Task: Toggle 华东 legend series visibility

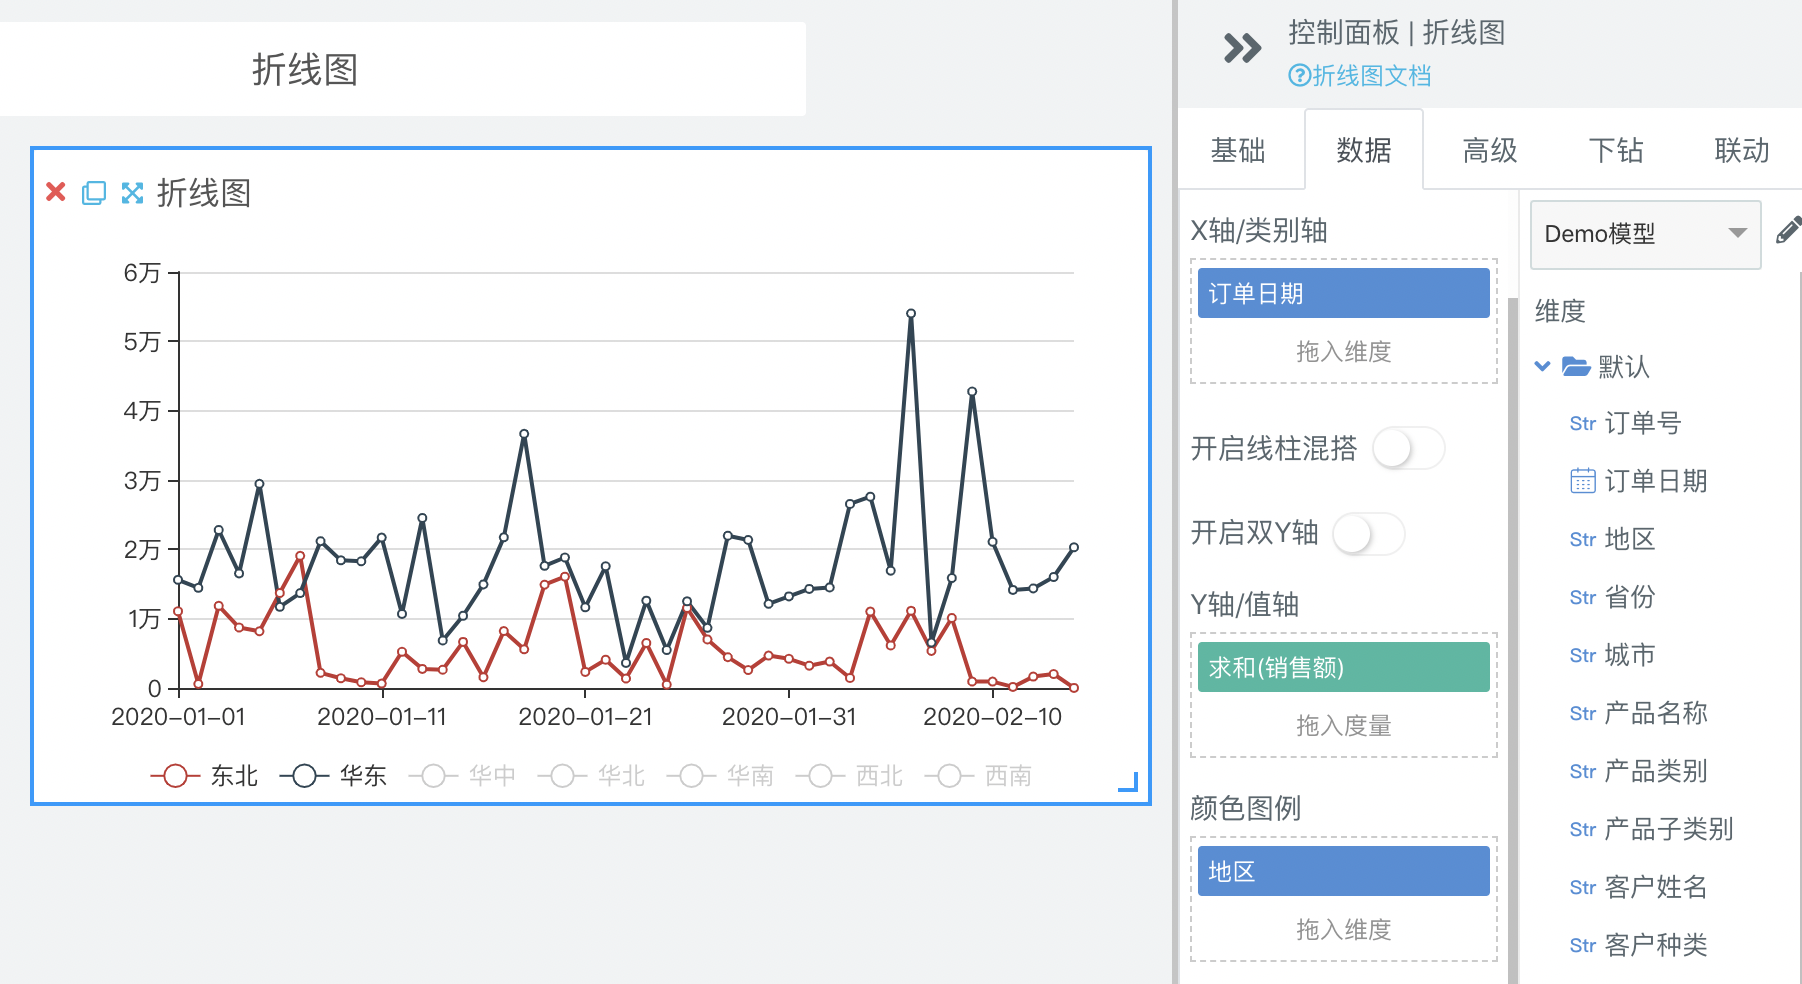Action: pos(334,776)
